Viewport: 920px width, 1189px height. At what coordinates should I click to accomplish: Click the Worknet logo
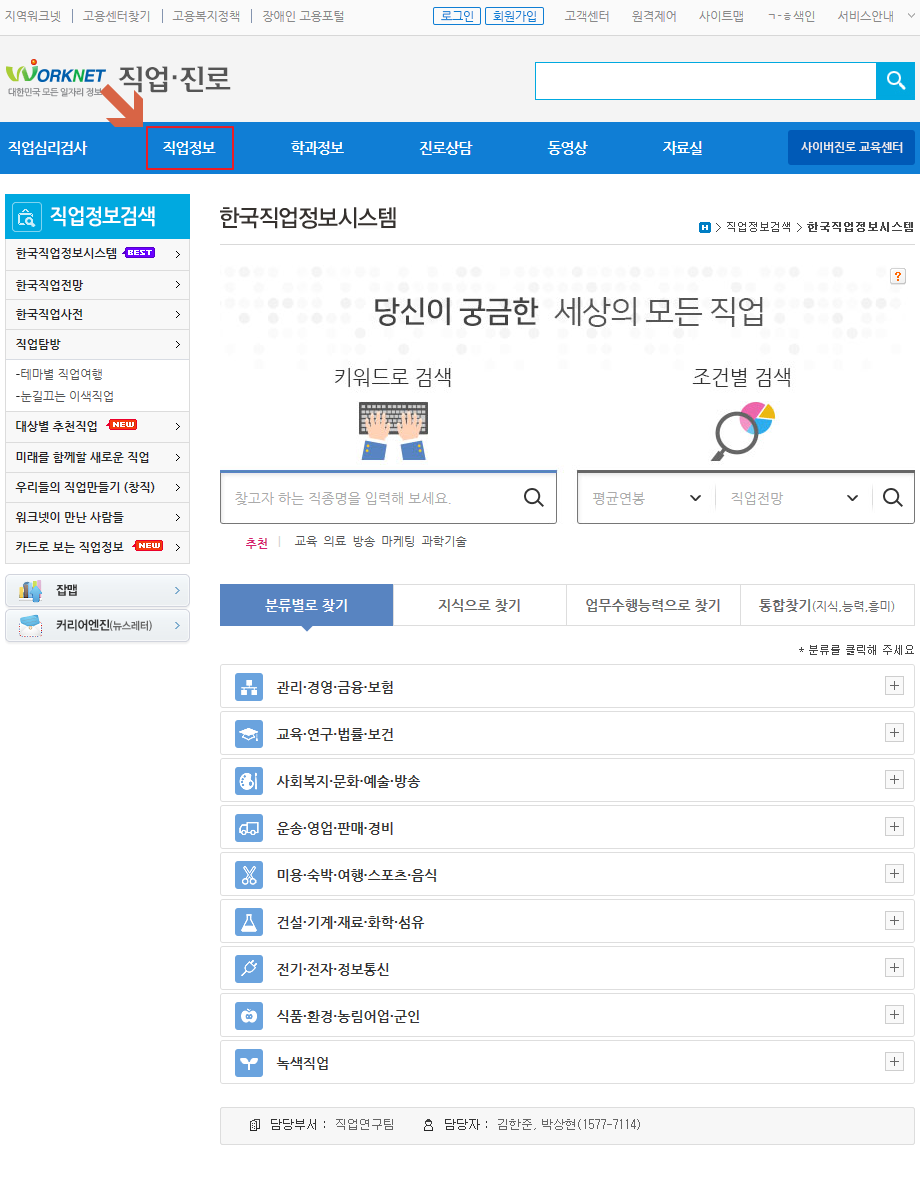pos(56,78)
